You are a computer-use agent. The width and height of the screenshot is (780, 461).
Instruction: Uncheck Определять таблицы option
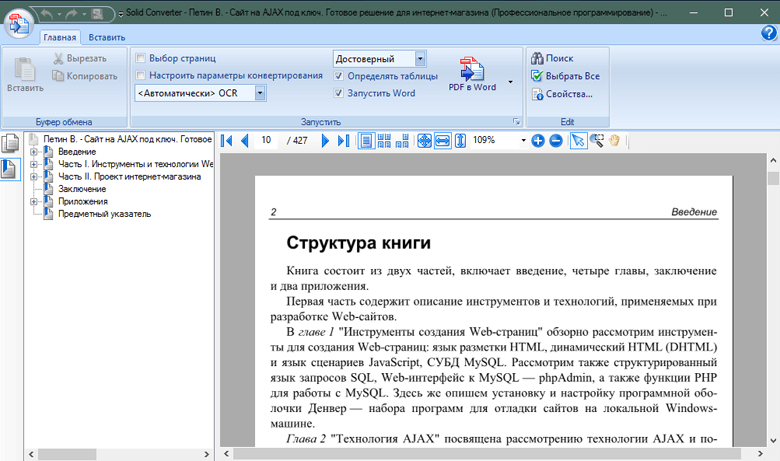click(x=339, y=76)
